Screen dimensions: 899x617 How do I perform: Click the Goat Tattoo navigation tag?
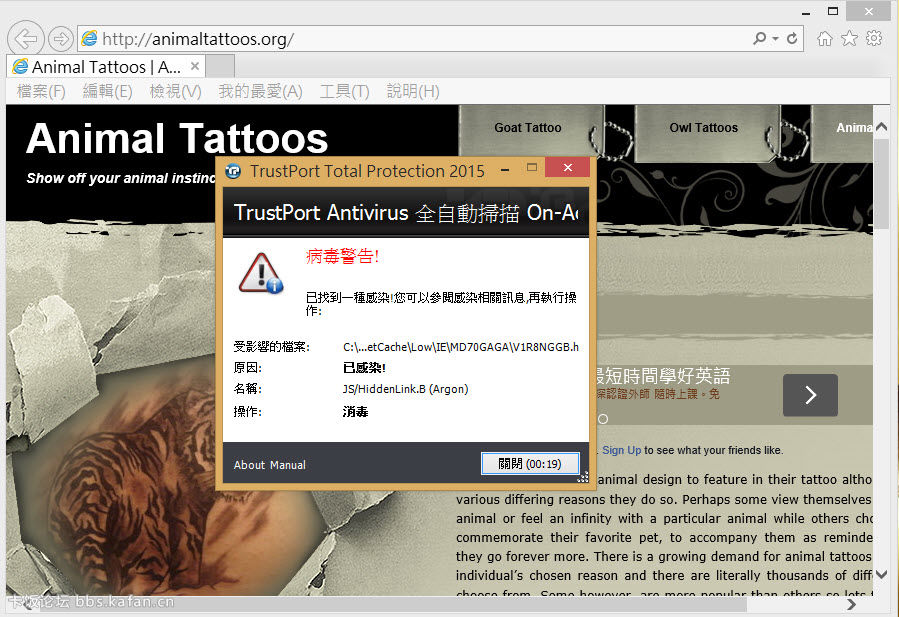(x=528, y=128)
